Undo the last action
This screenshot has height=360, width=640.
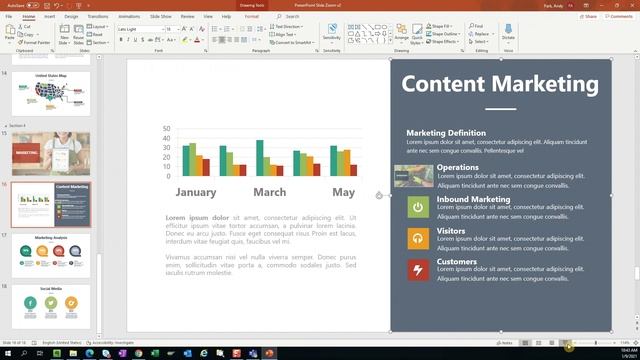click(57, 6)
